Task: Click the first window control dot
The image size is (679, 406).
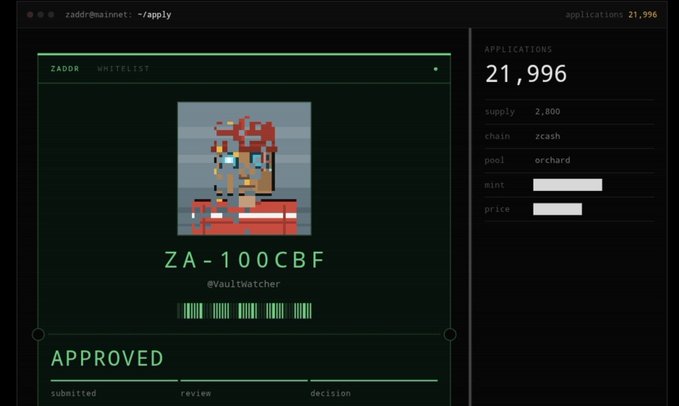Action: 30,15
